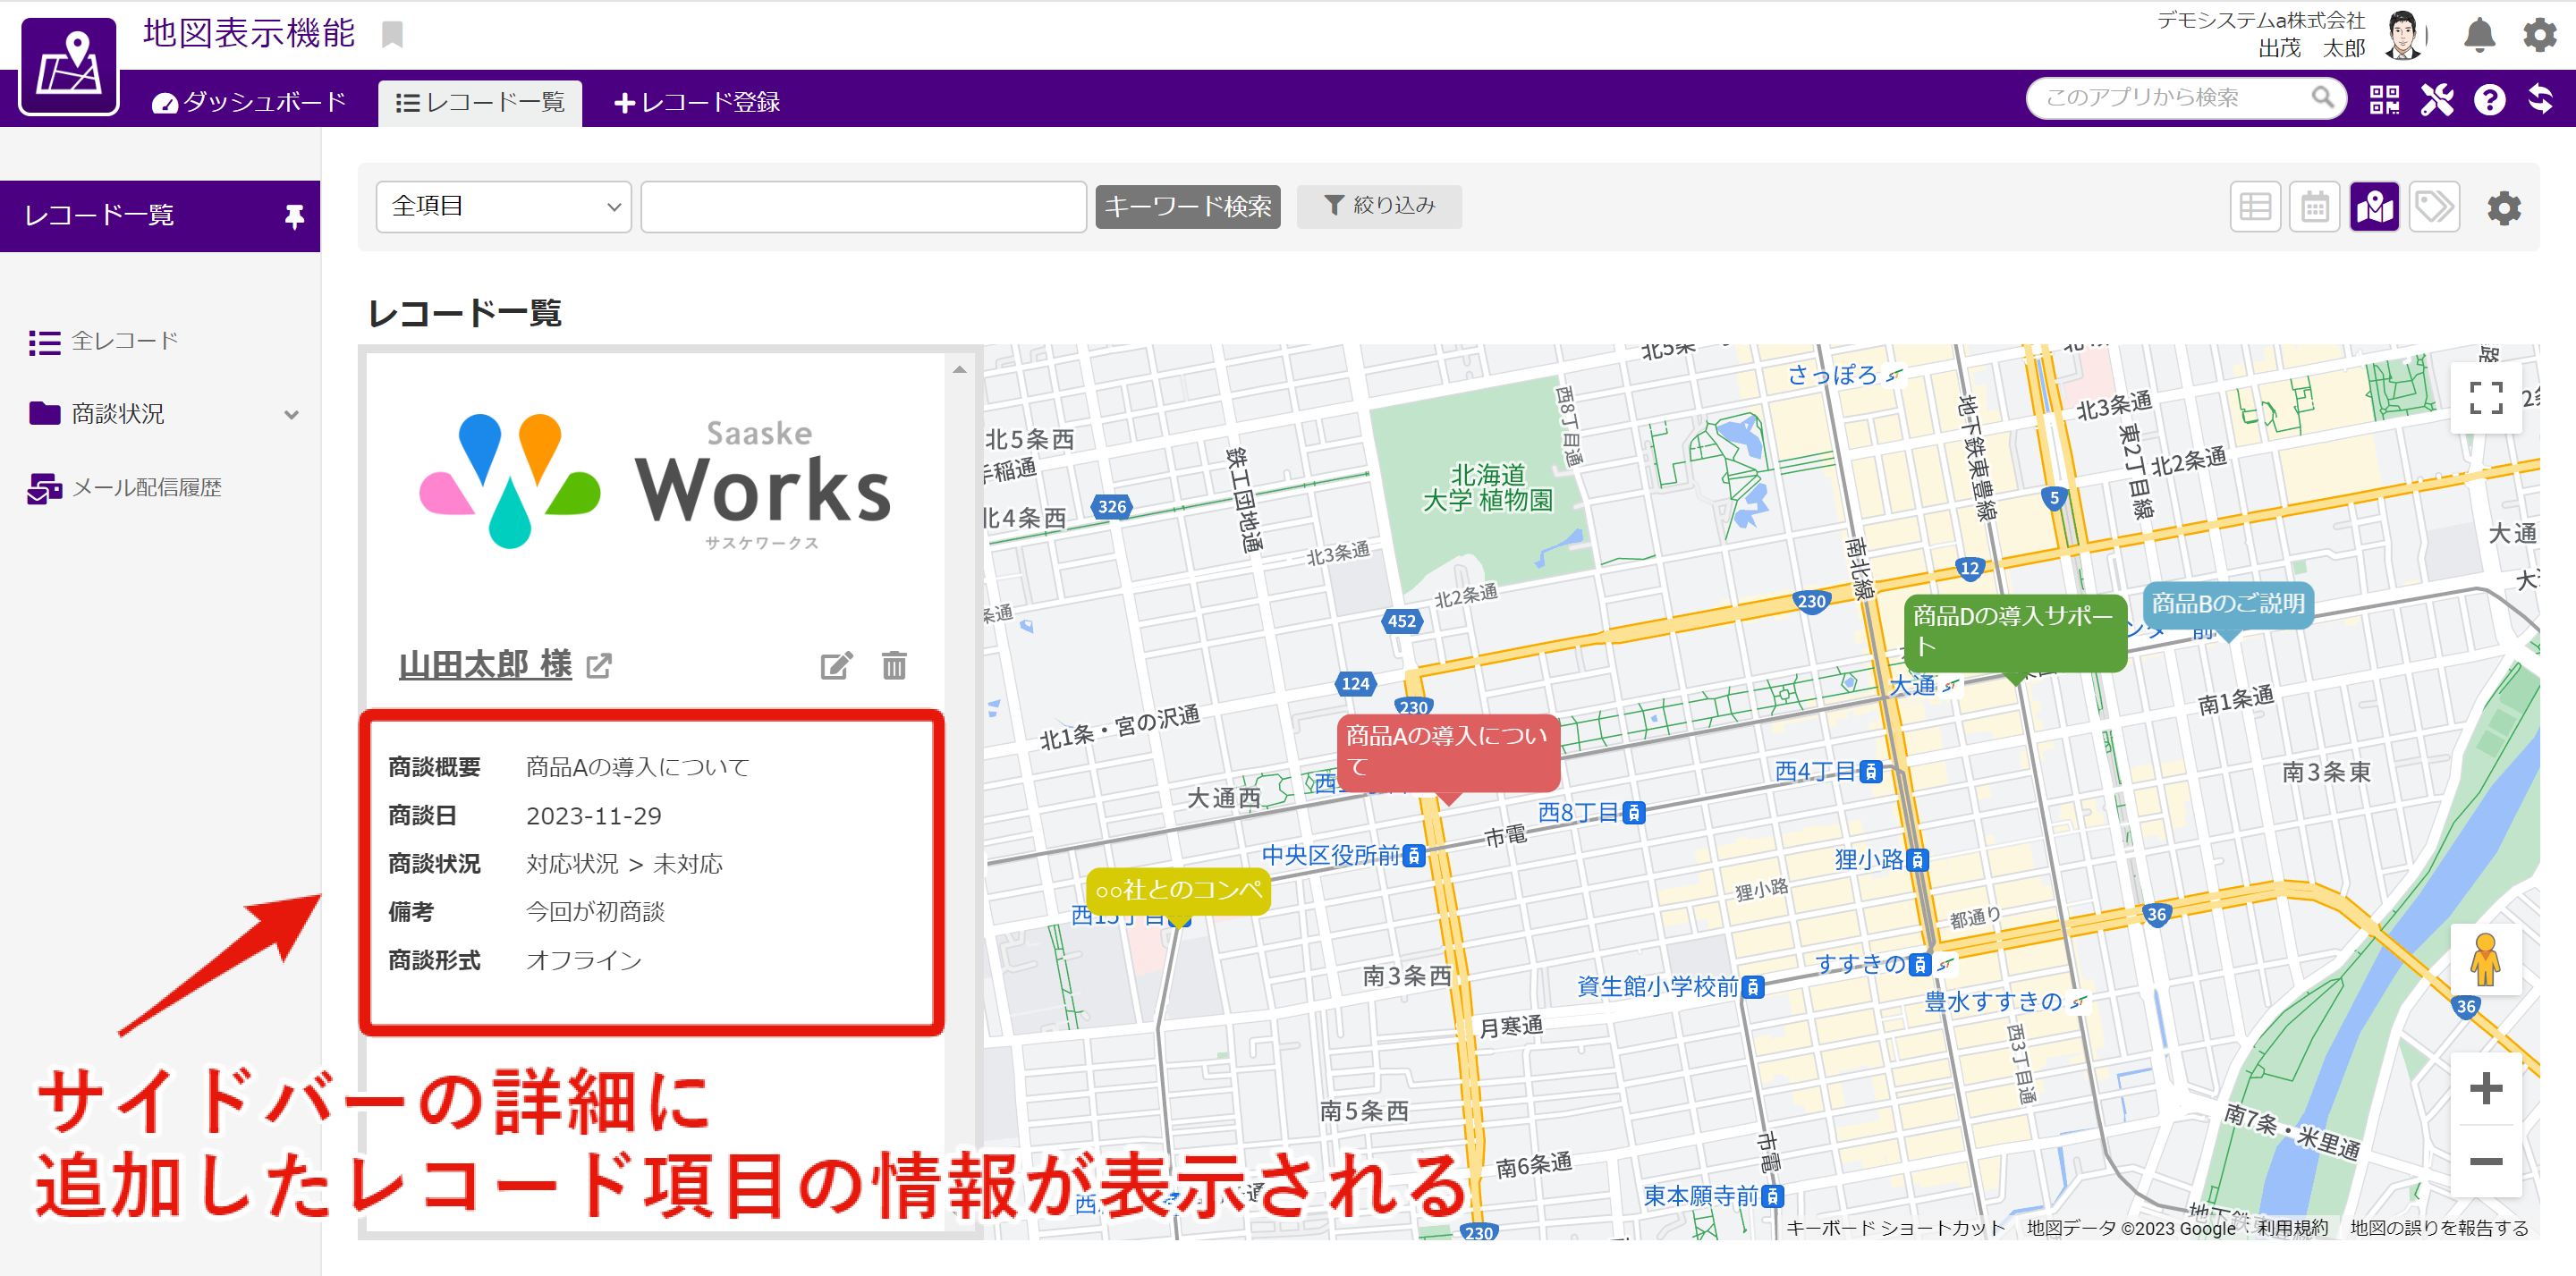Click the keyword search text box
The width and height of the screenshot is (2576, 1276).
(x=863, y=207)
